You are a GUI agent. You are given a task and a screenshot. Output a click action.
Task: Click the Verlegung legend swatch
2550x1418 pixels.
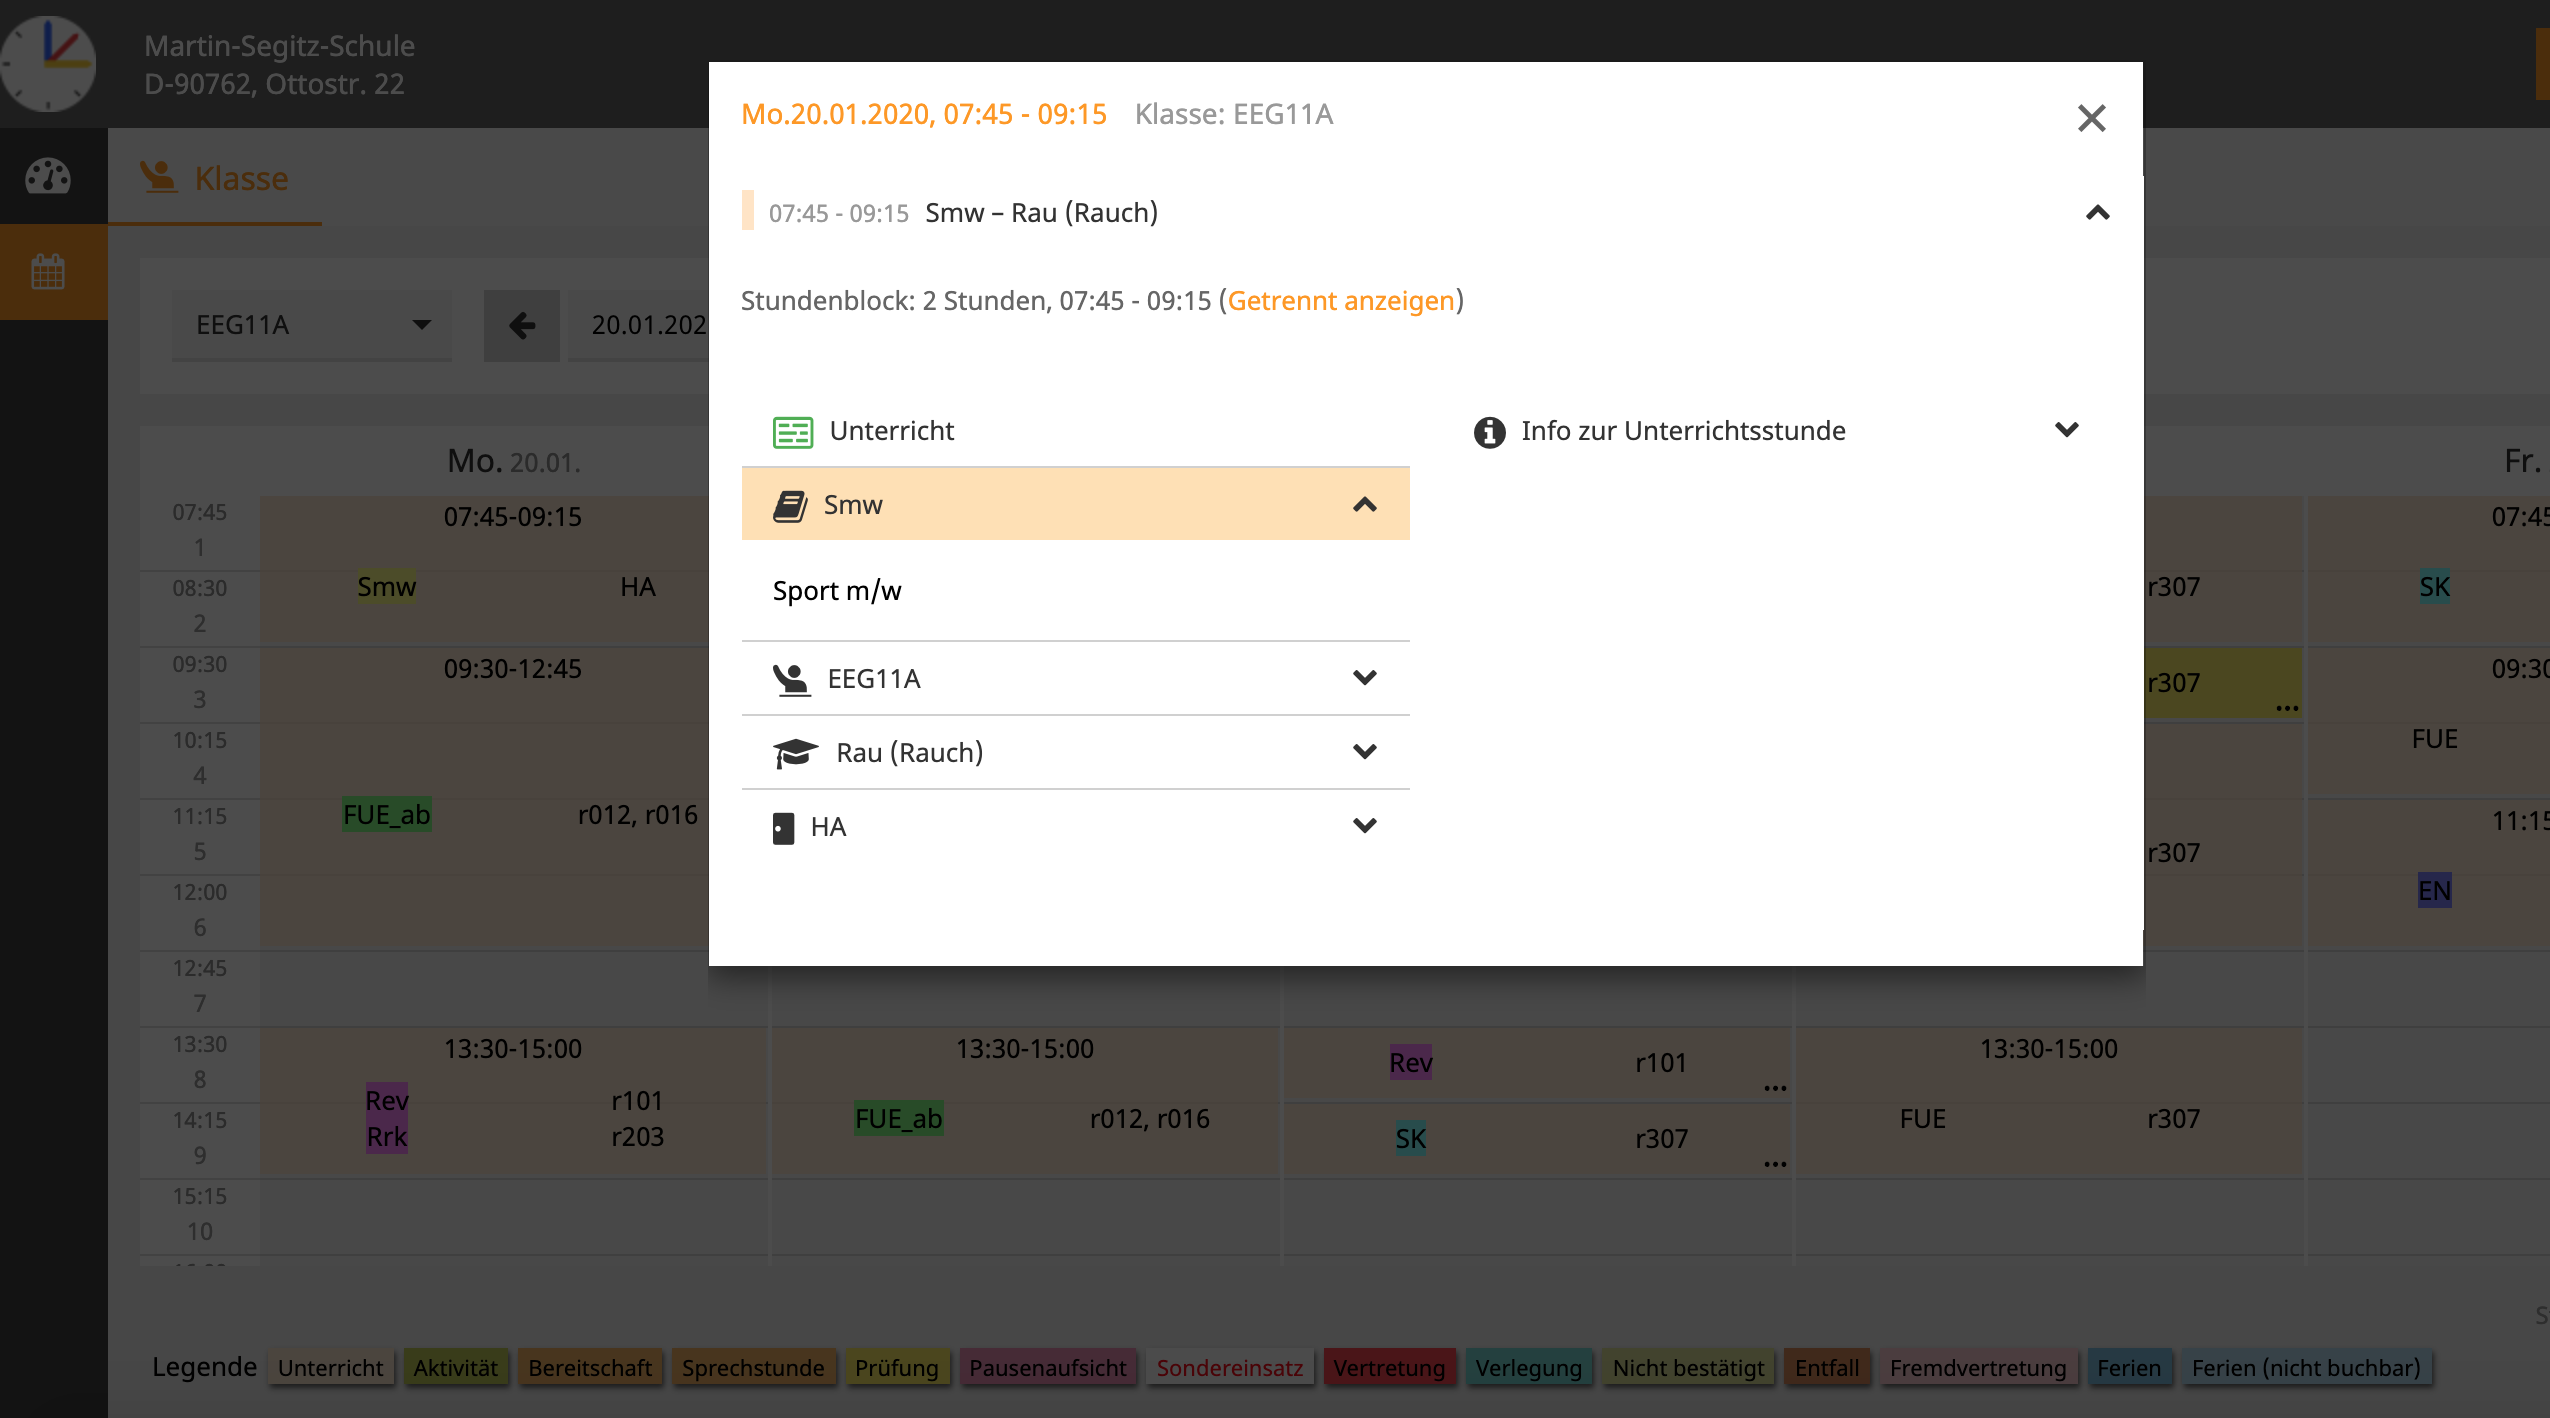click(1528, 1367)
